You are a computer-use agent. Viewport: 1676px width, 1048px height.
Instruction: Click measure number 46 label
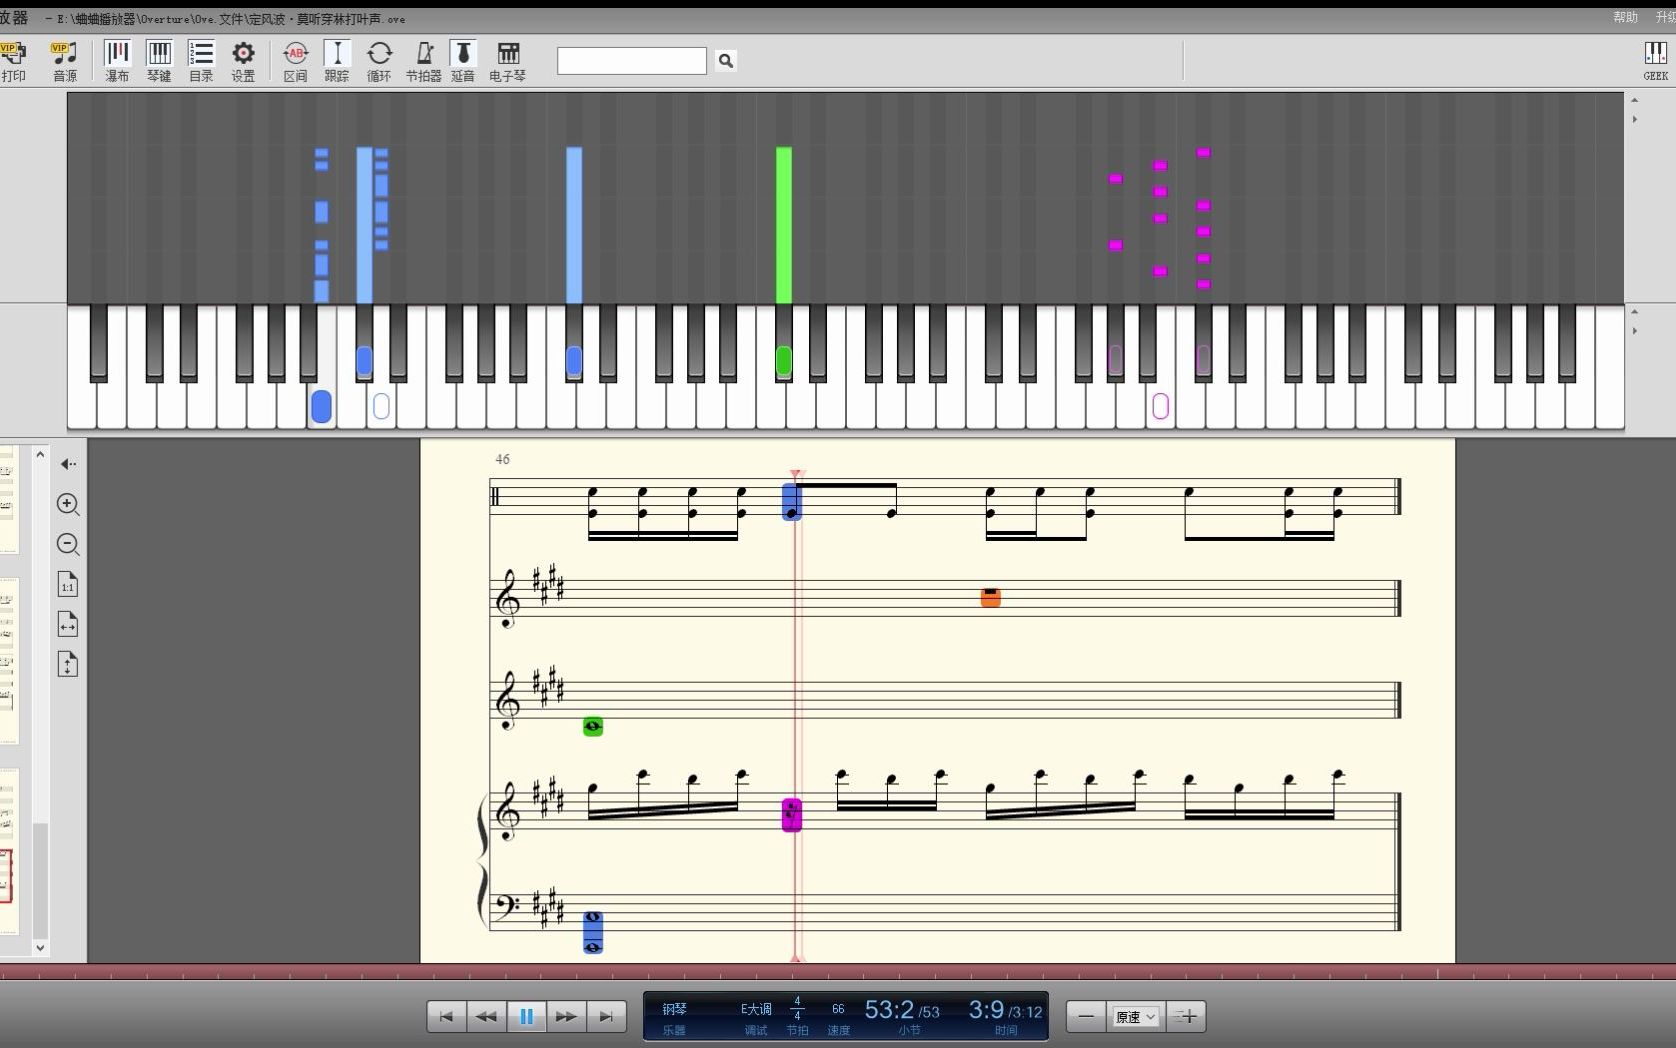502,460
